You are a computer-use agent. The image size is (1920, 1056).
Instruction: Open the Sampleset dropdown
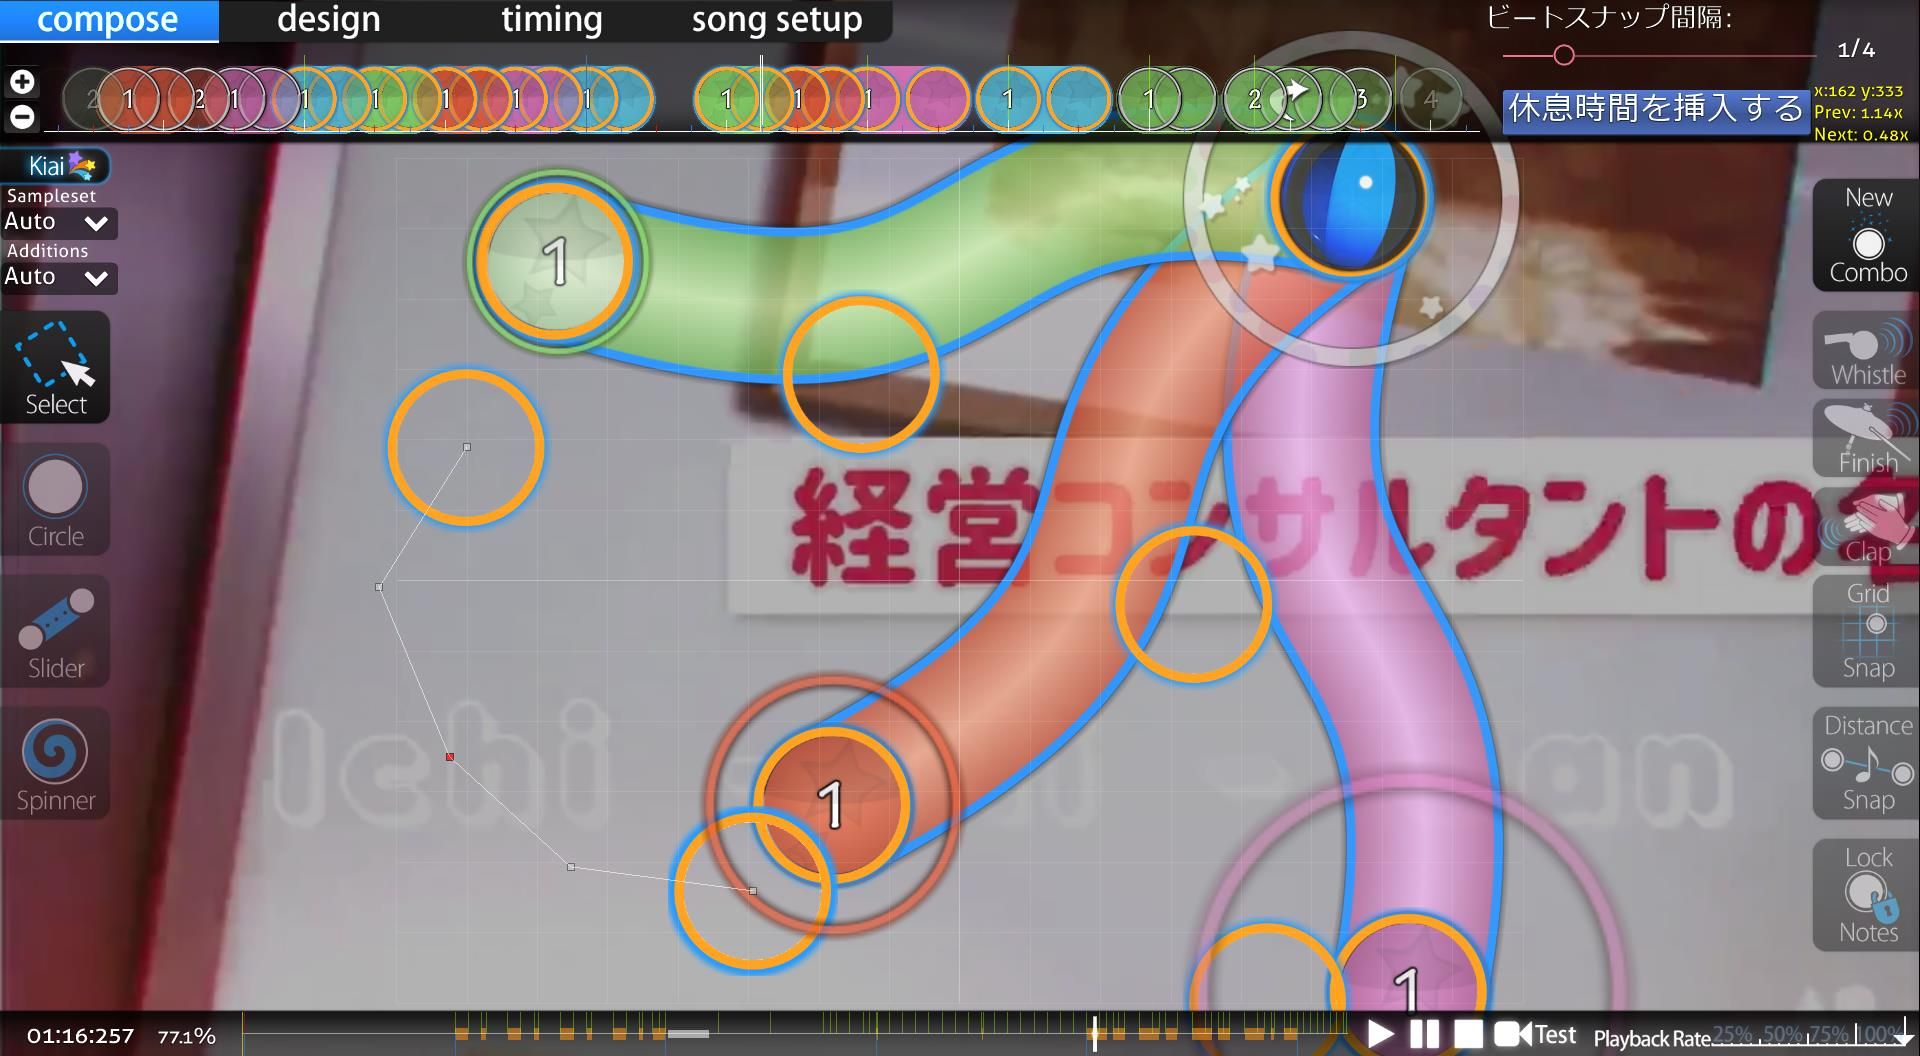58,222
